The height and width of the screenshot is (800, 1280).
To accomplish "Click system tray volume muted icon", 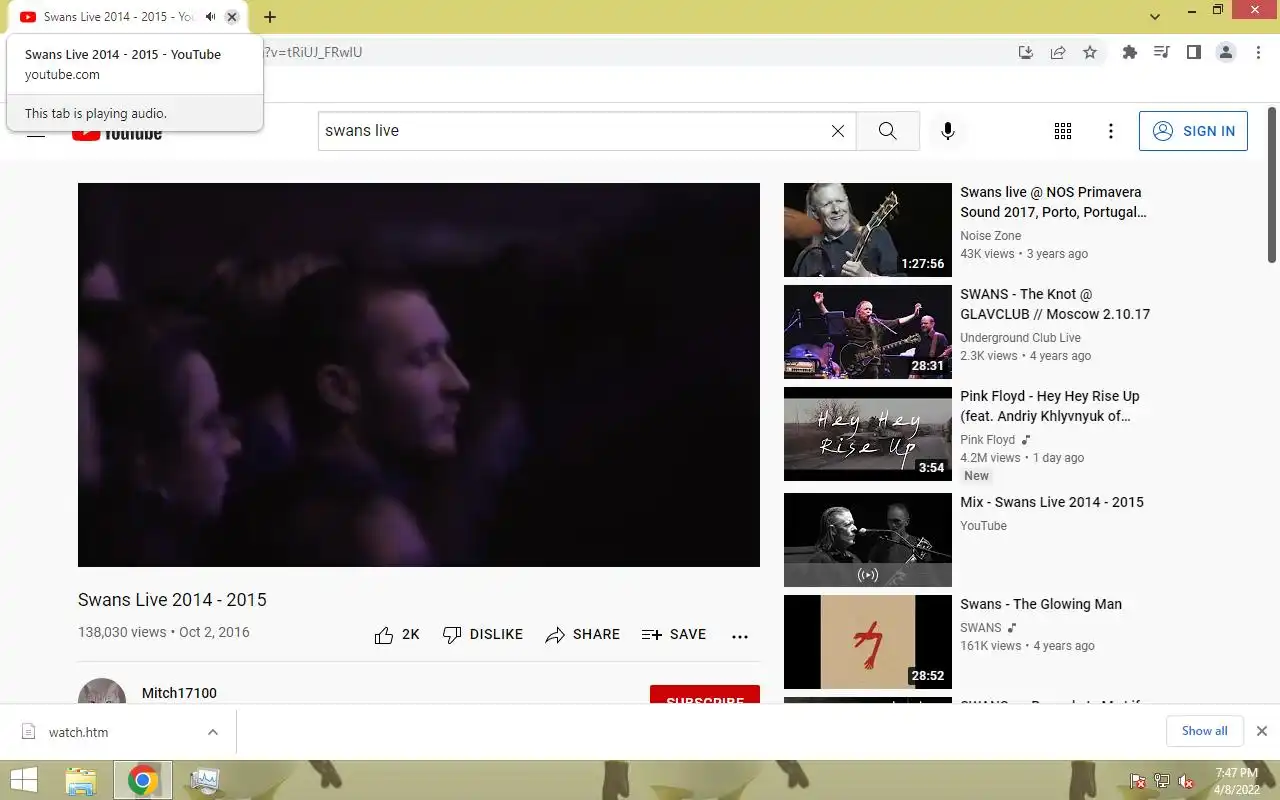I will click(x=1186, y=781).
